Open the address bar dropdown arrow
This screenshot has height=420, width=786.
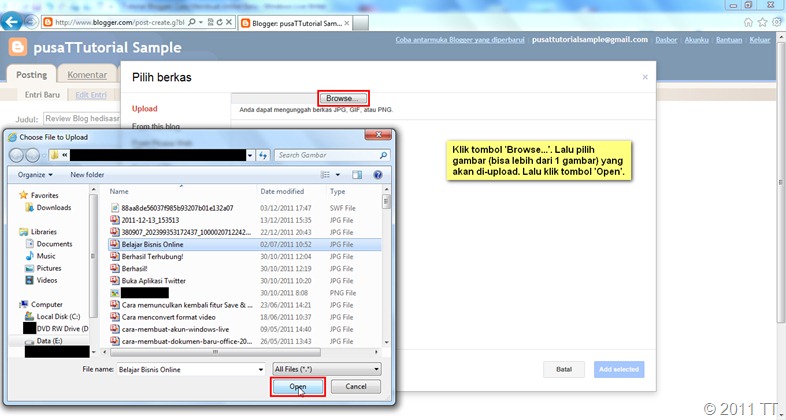click(x=201, y=23)
